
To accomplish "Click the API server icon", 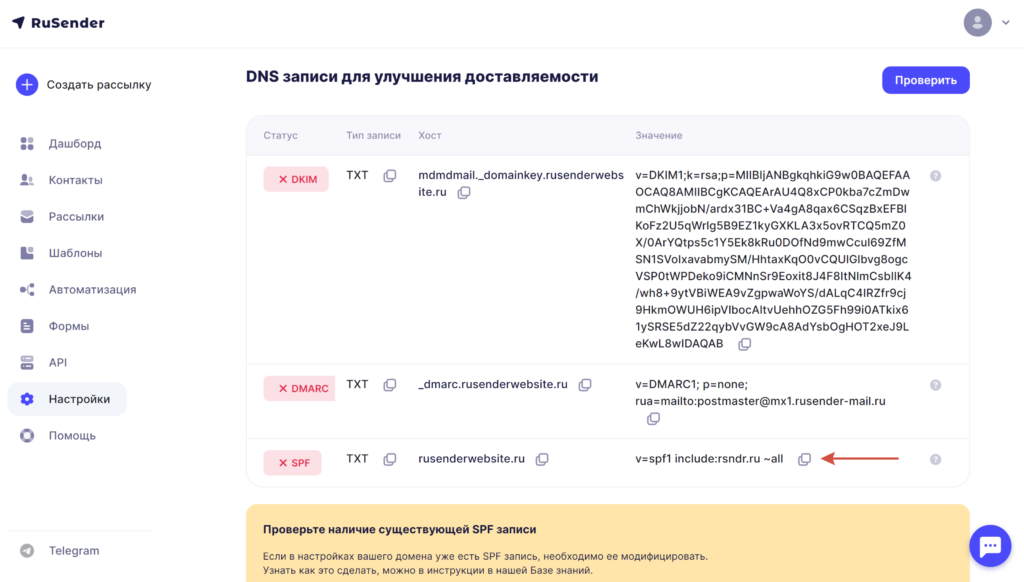I will point(27,363).
